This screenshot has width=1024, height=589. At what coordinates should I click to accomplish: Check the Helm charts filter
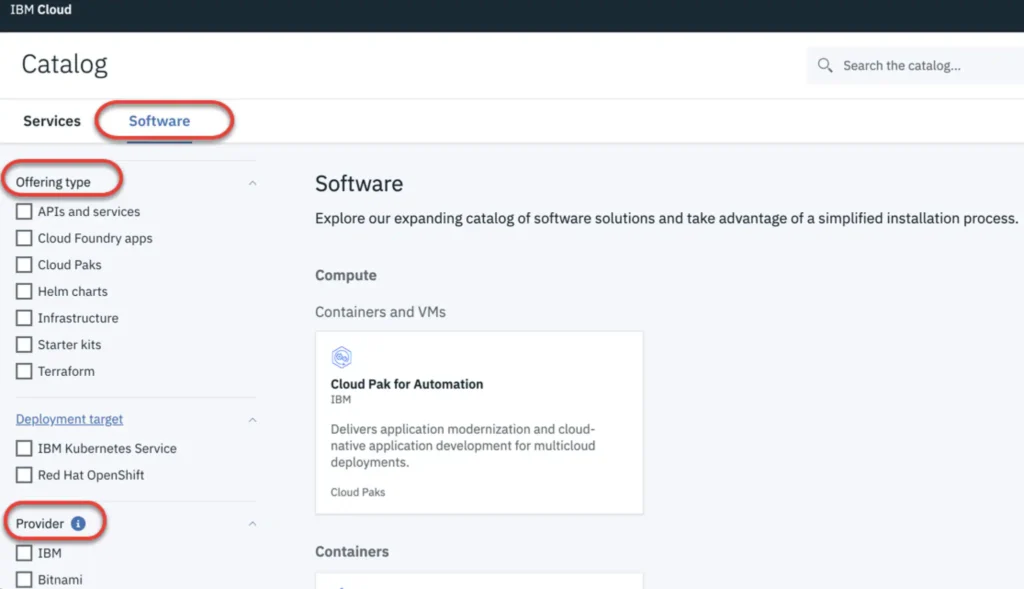tap(23, 291)
